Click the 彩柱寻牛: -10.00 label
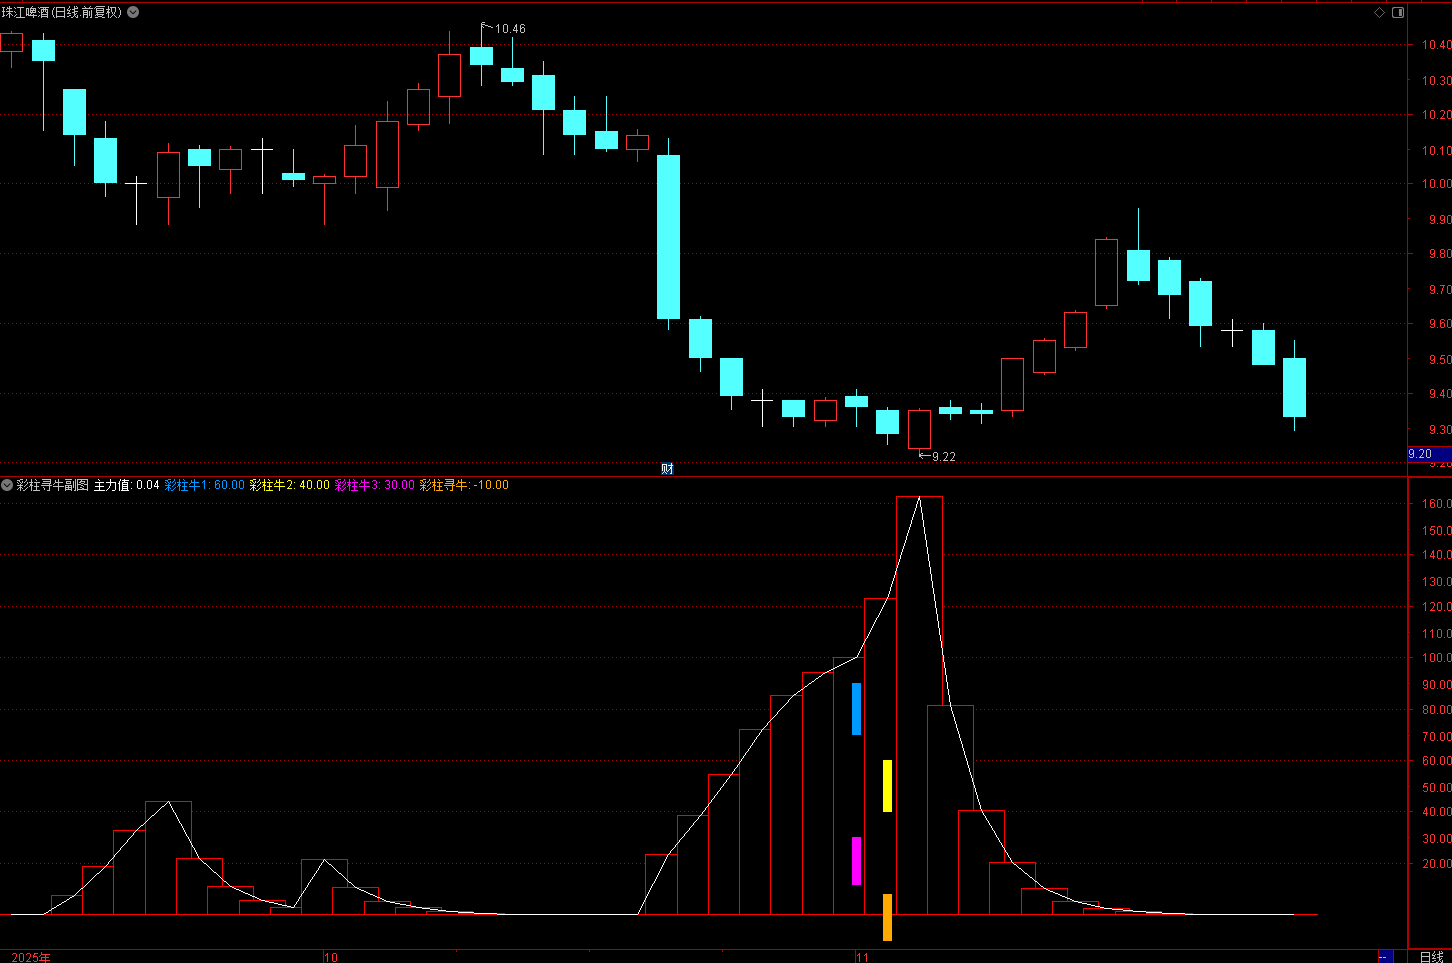1452x963 pixels. (x=464, y=485)
